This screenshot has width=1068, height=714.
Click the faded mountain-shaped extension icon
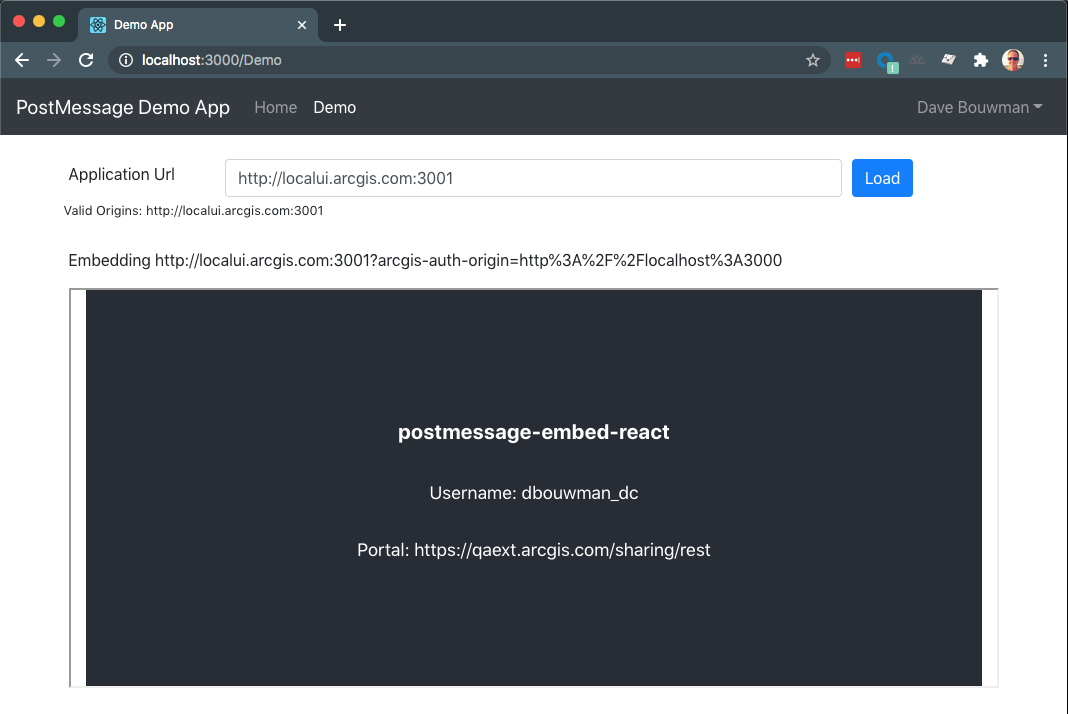coord(917,60)
